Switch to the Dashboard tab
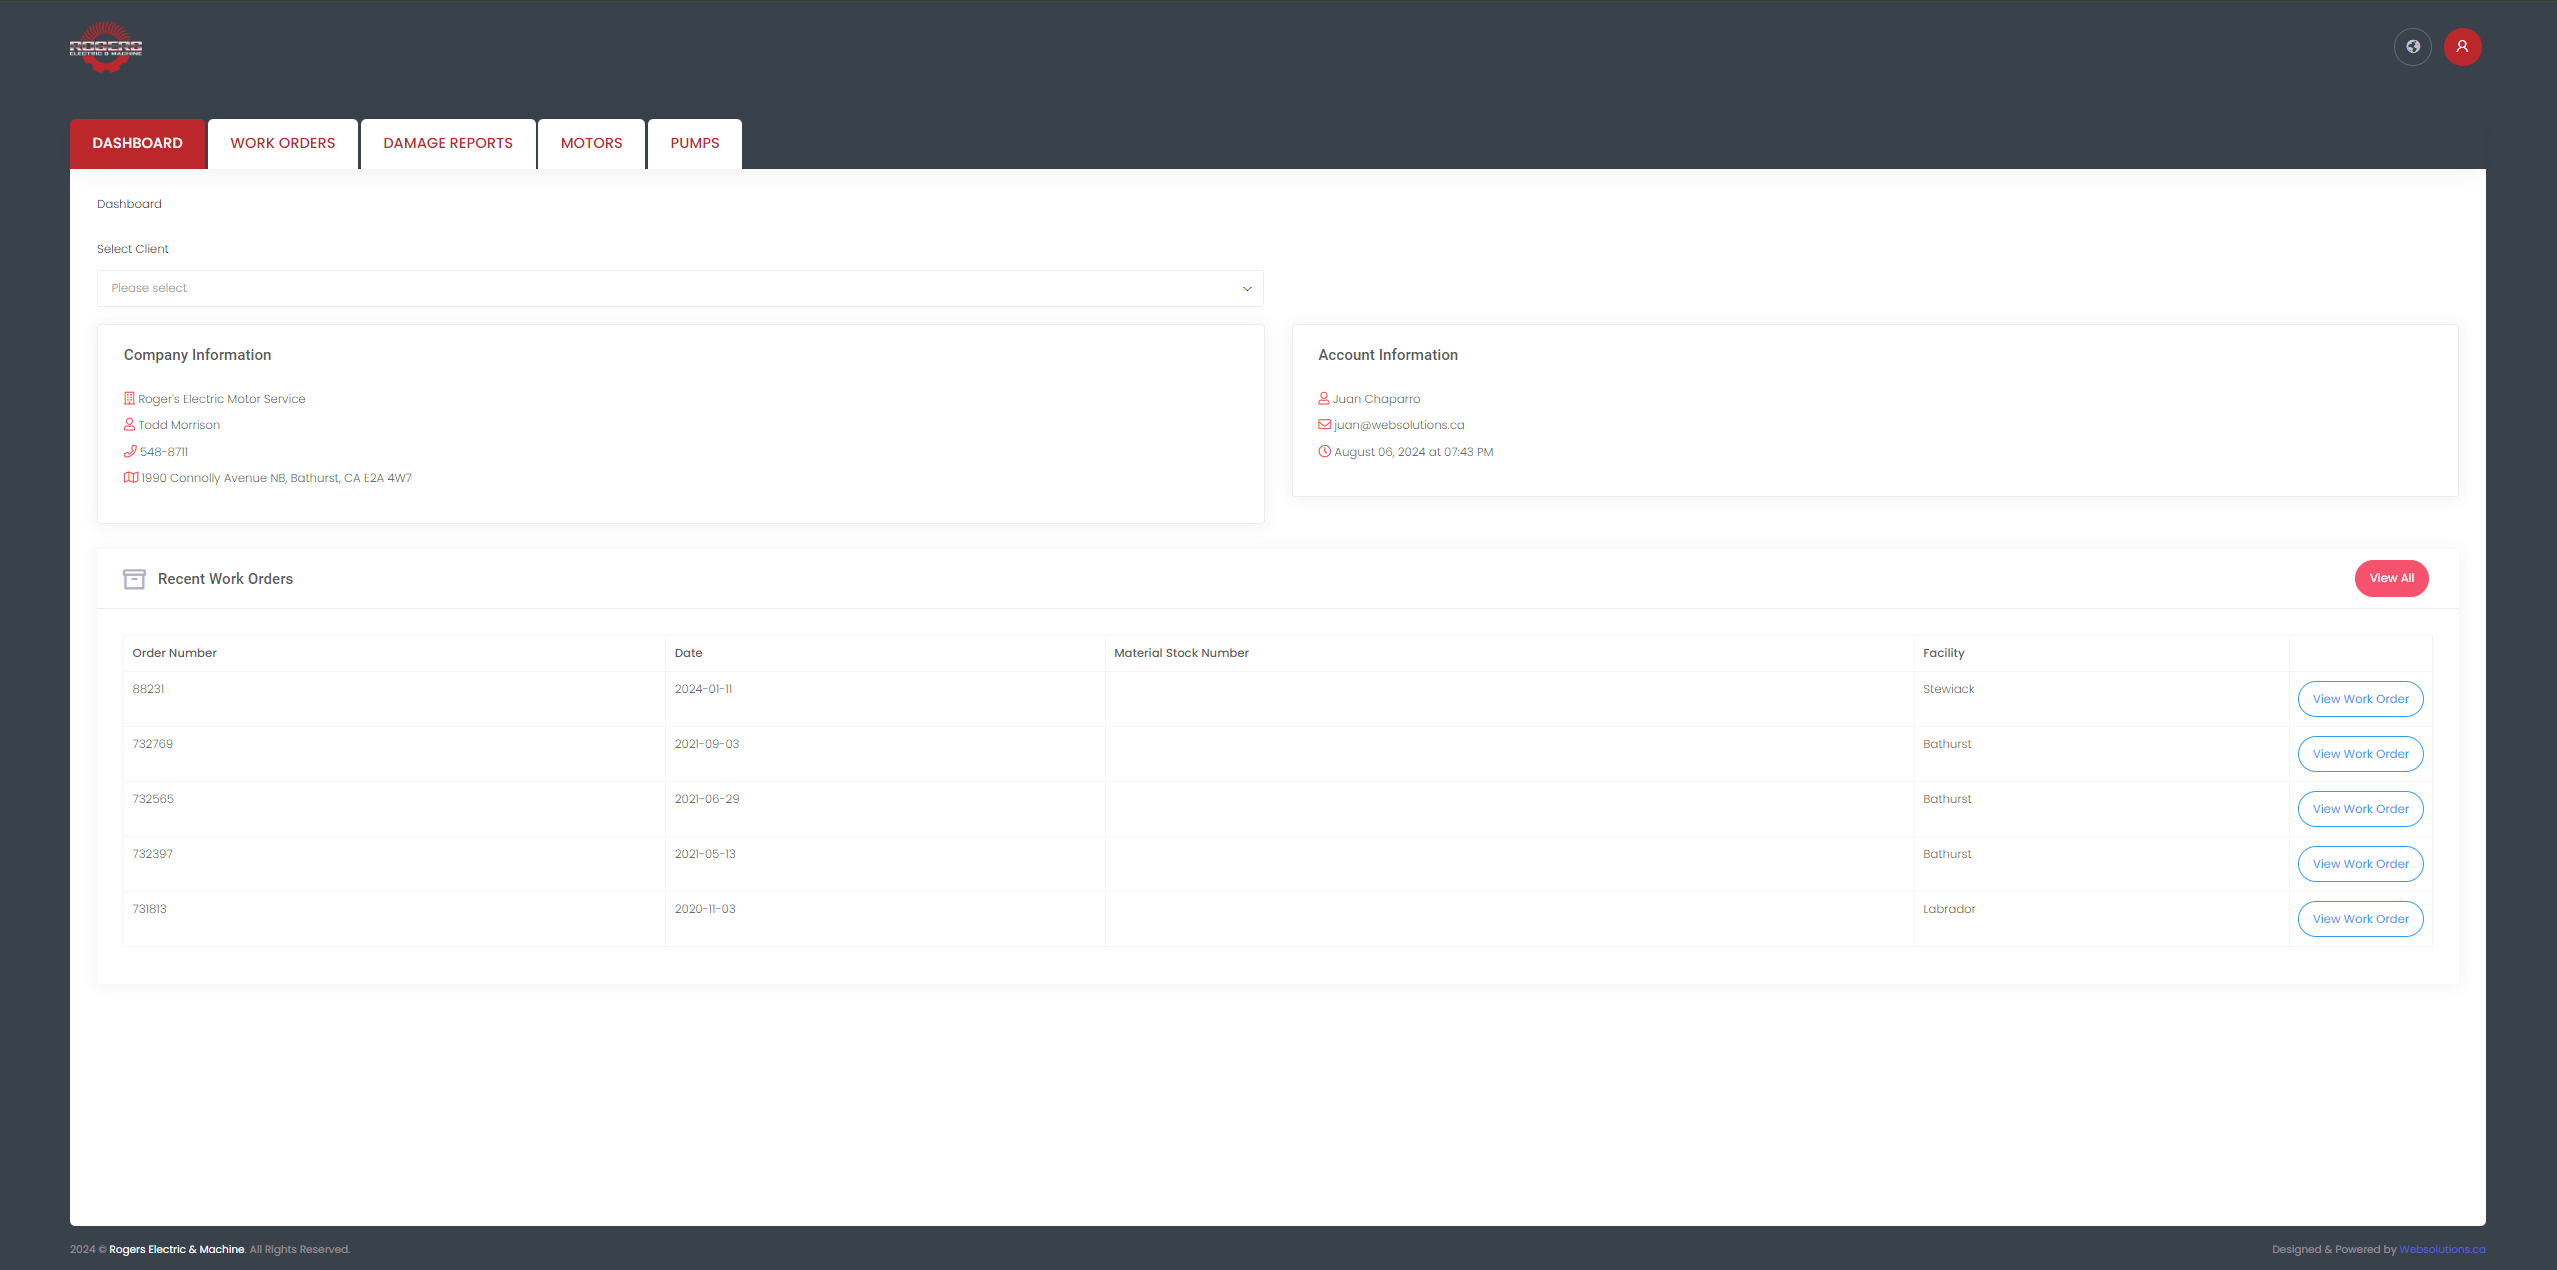2557x1270 pixels. 138,144
